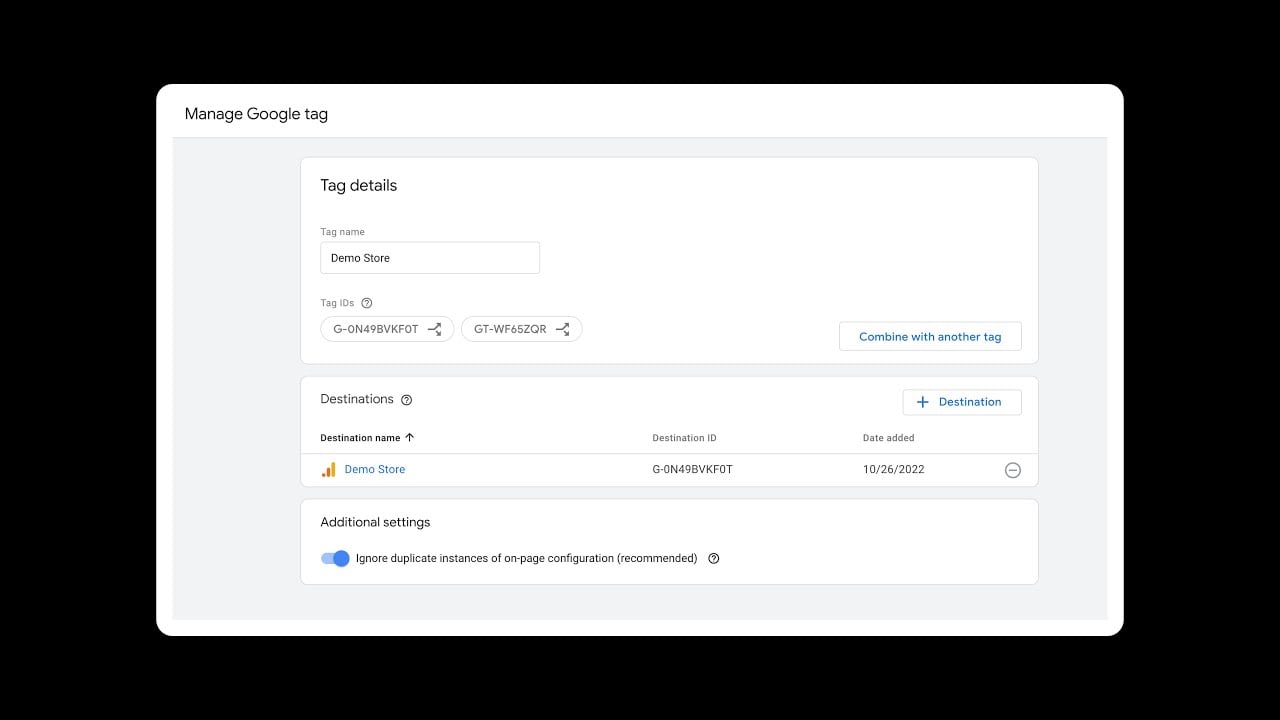Screen dimensions: 1280x720
Task: Click the Tag name input field
Action: click(x=429, y=258)
